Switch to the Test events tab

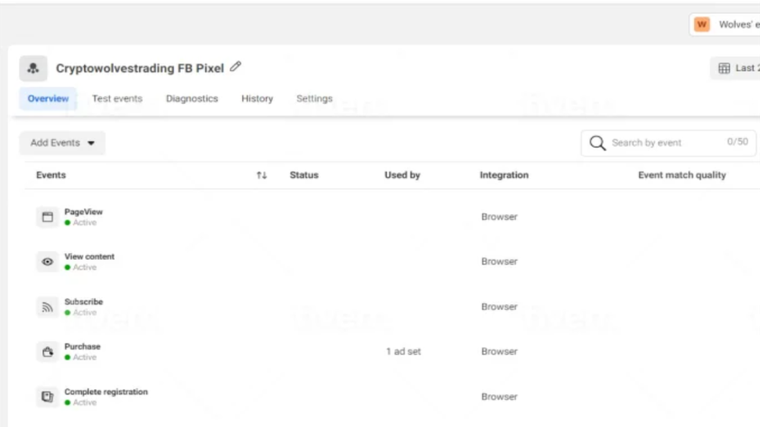[117, 99]
